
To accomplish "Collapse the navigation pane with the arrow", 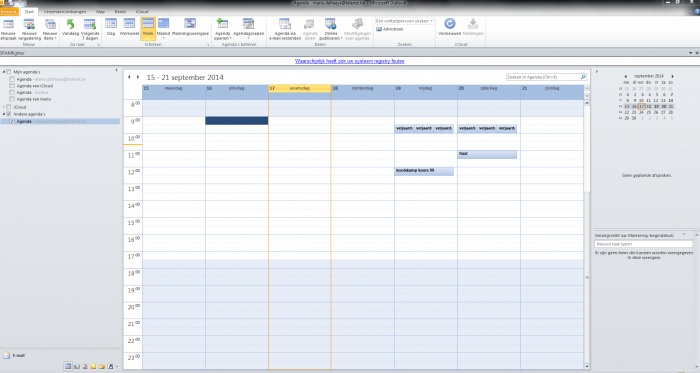I will (117, 70).
